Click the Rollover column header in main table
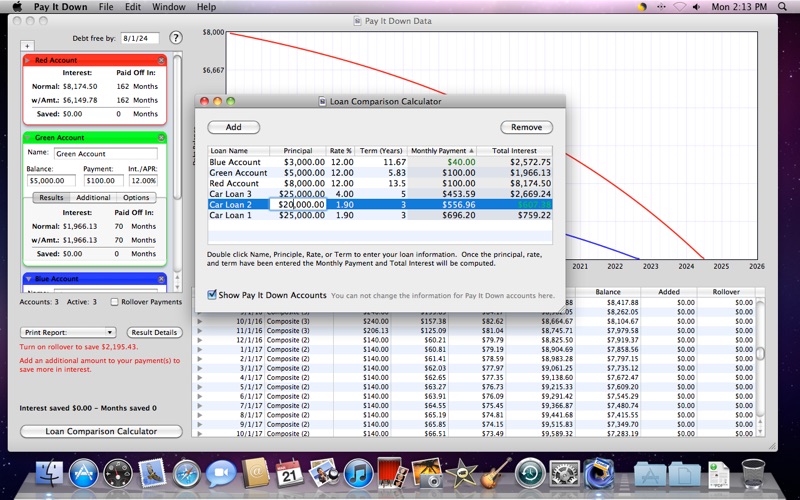 [x=726, y=292]
